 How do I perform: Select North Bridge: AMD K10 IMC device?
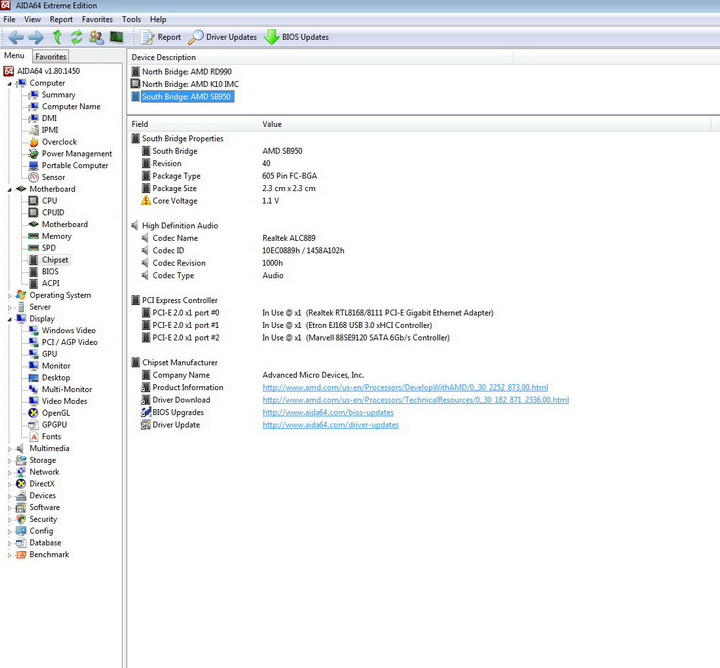tap(190, 84)
